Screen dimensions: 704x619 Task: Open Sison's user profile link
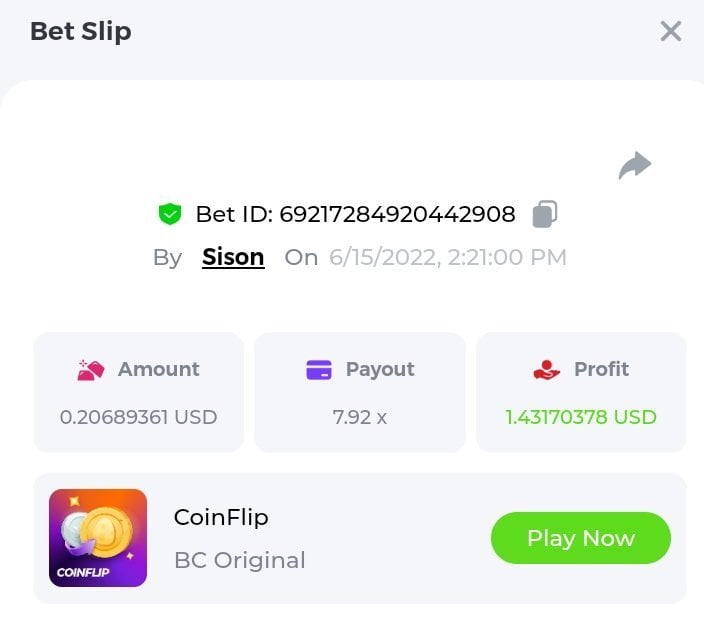point(233,257)
